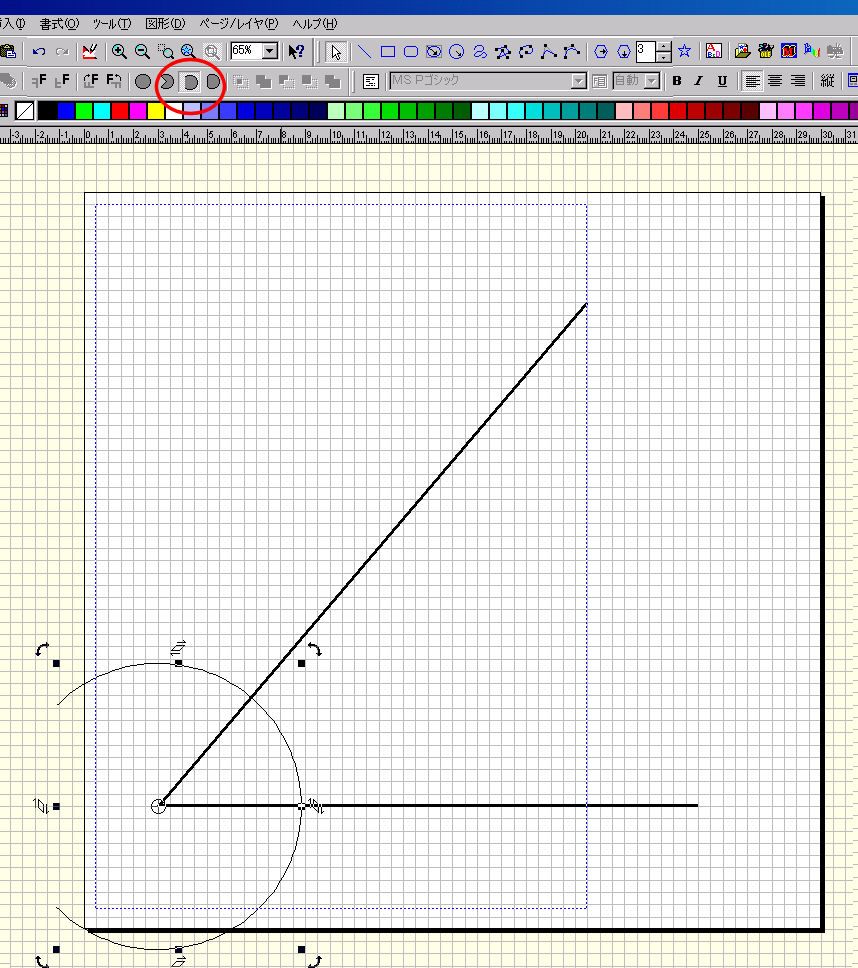Click the half-circle D-shaped arc icon

pyautogui.click(x=189, y=81)
